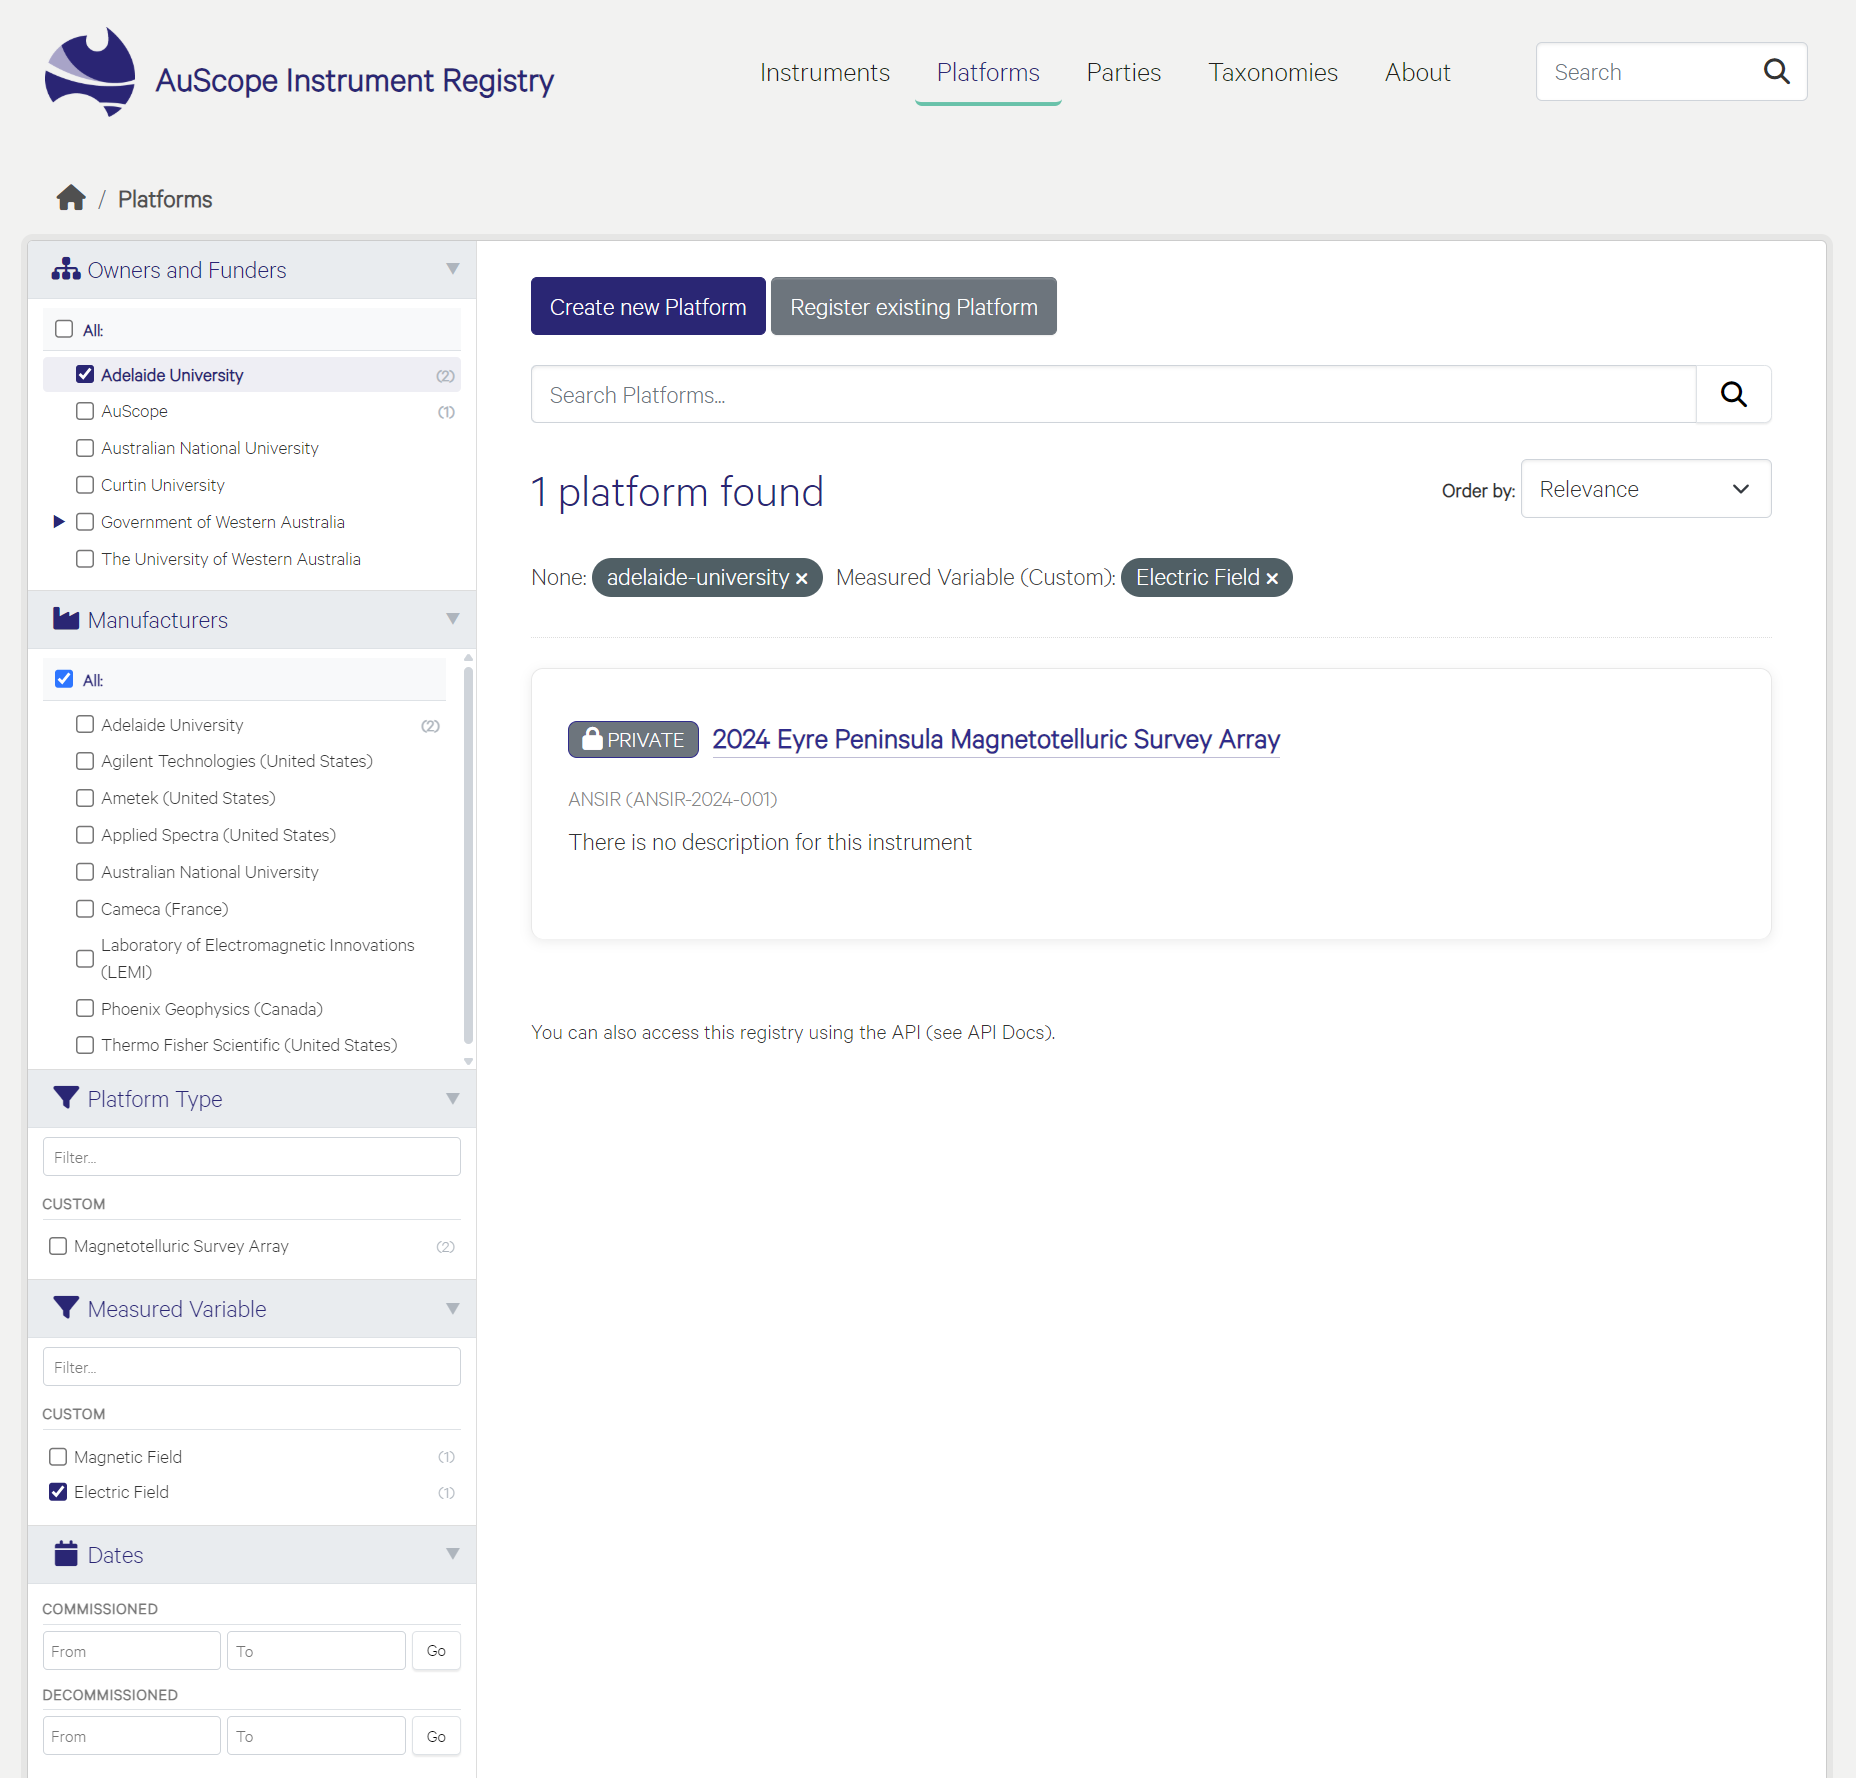Click the Platform Type funnel icon

click(x=66, y=1098)
